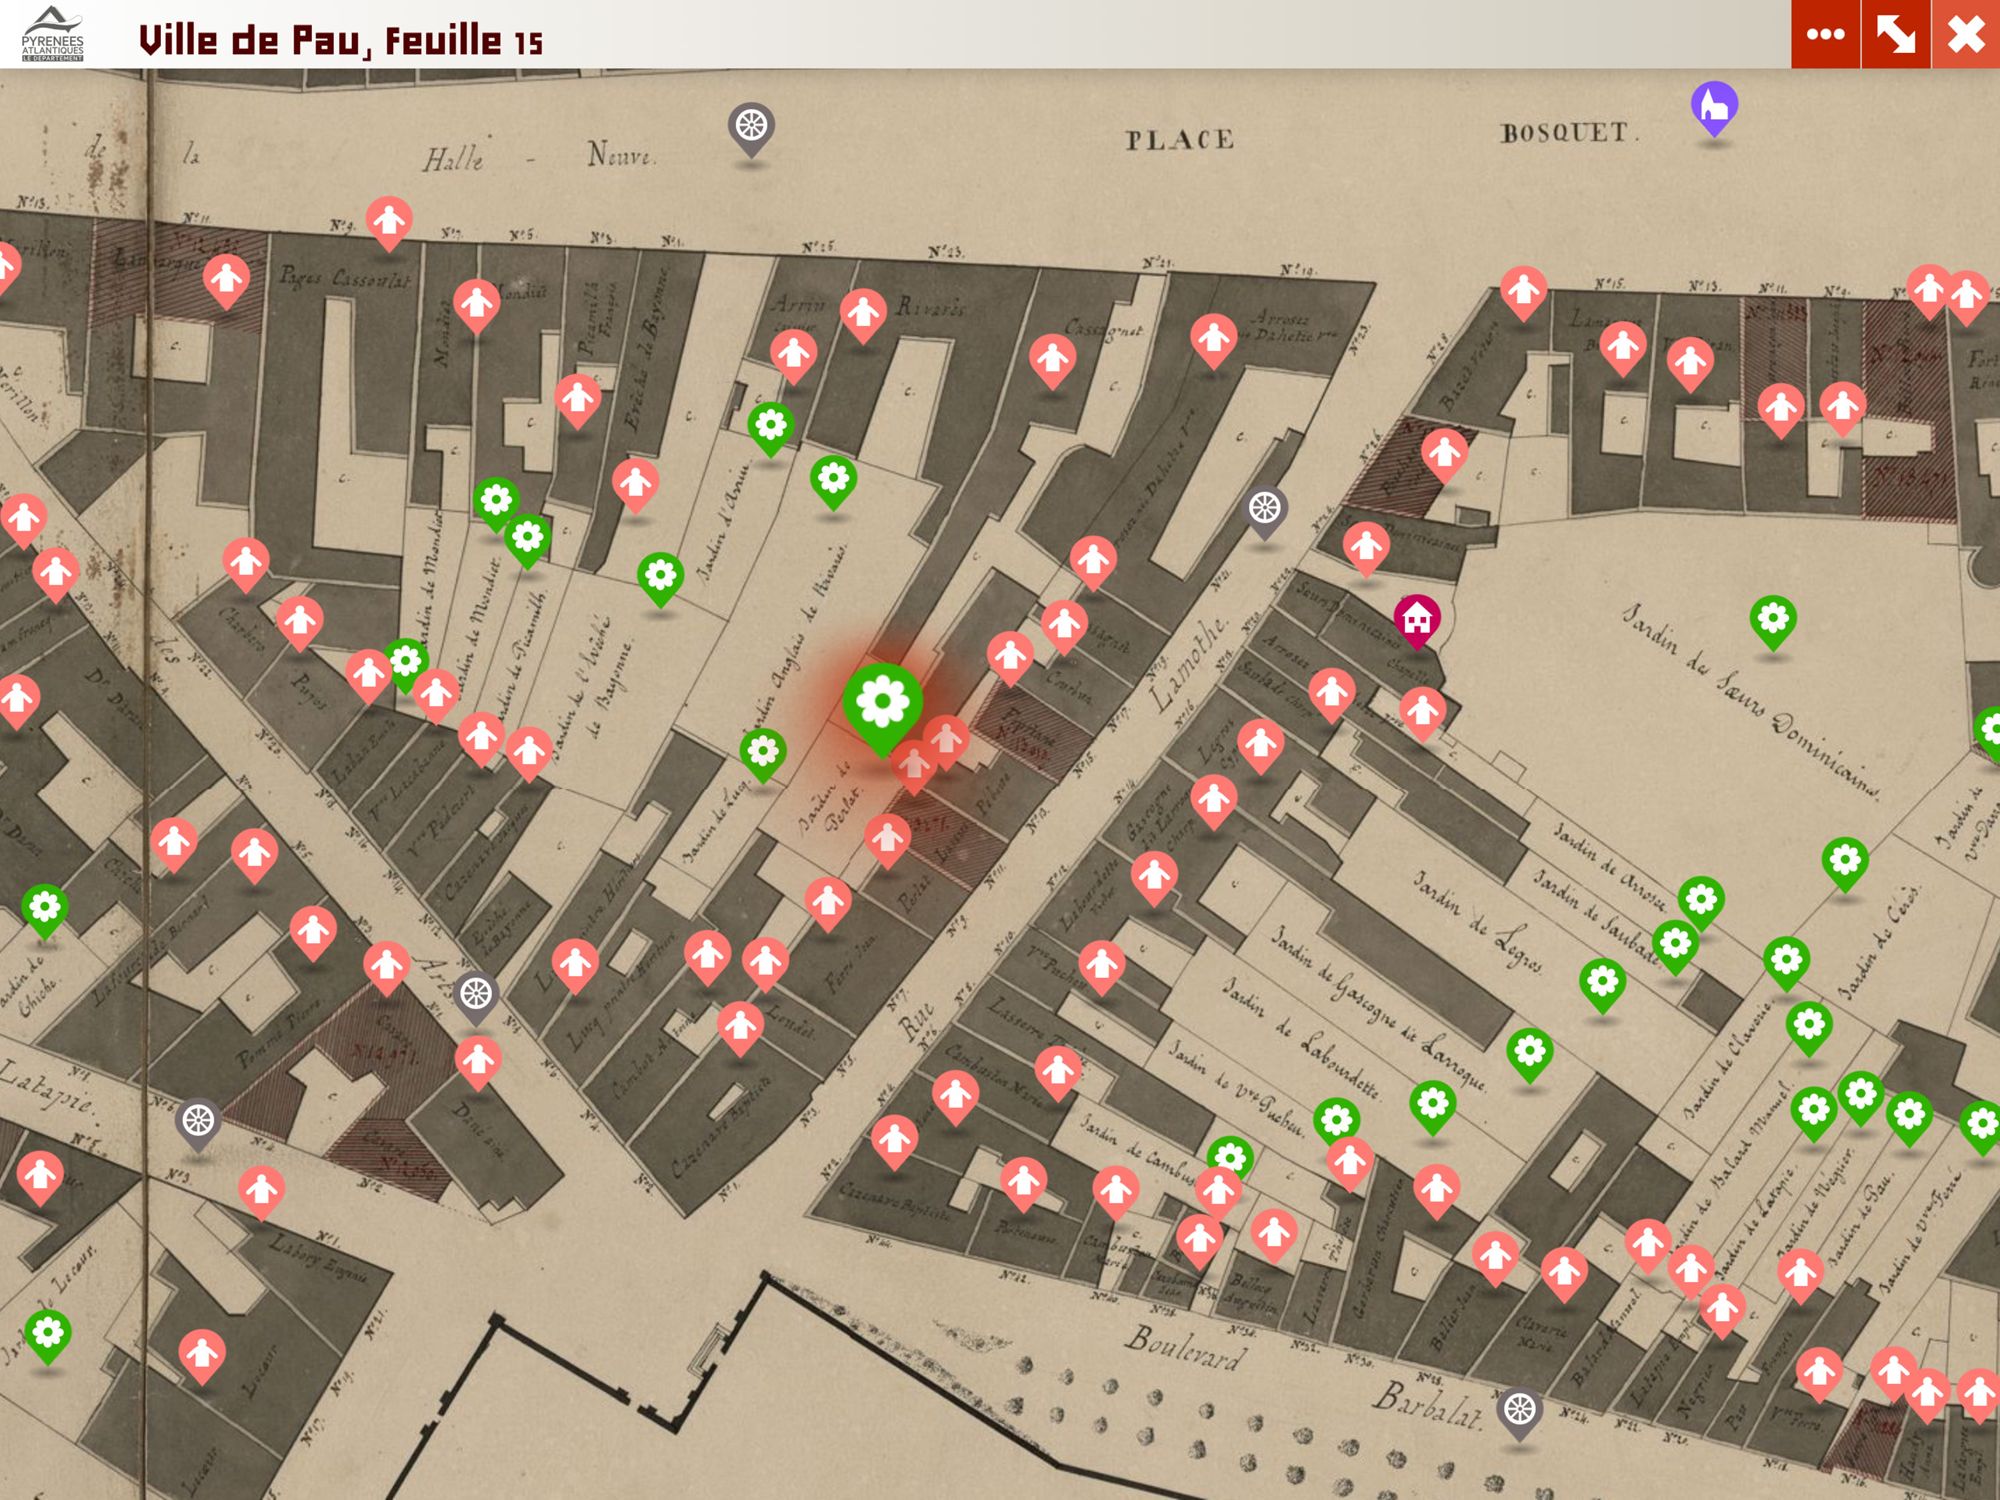
Task: Click the magenta house marker by Sœurs Dominicaines
Action: point(1417,619)
